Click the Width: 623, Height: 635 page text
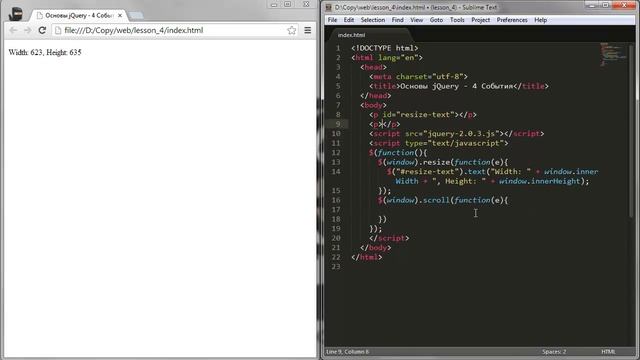The width and height of the screenshot is (640, 360). [x=45, y=52]
